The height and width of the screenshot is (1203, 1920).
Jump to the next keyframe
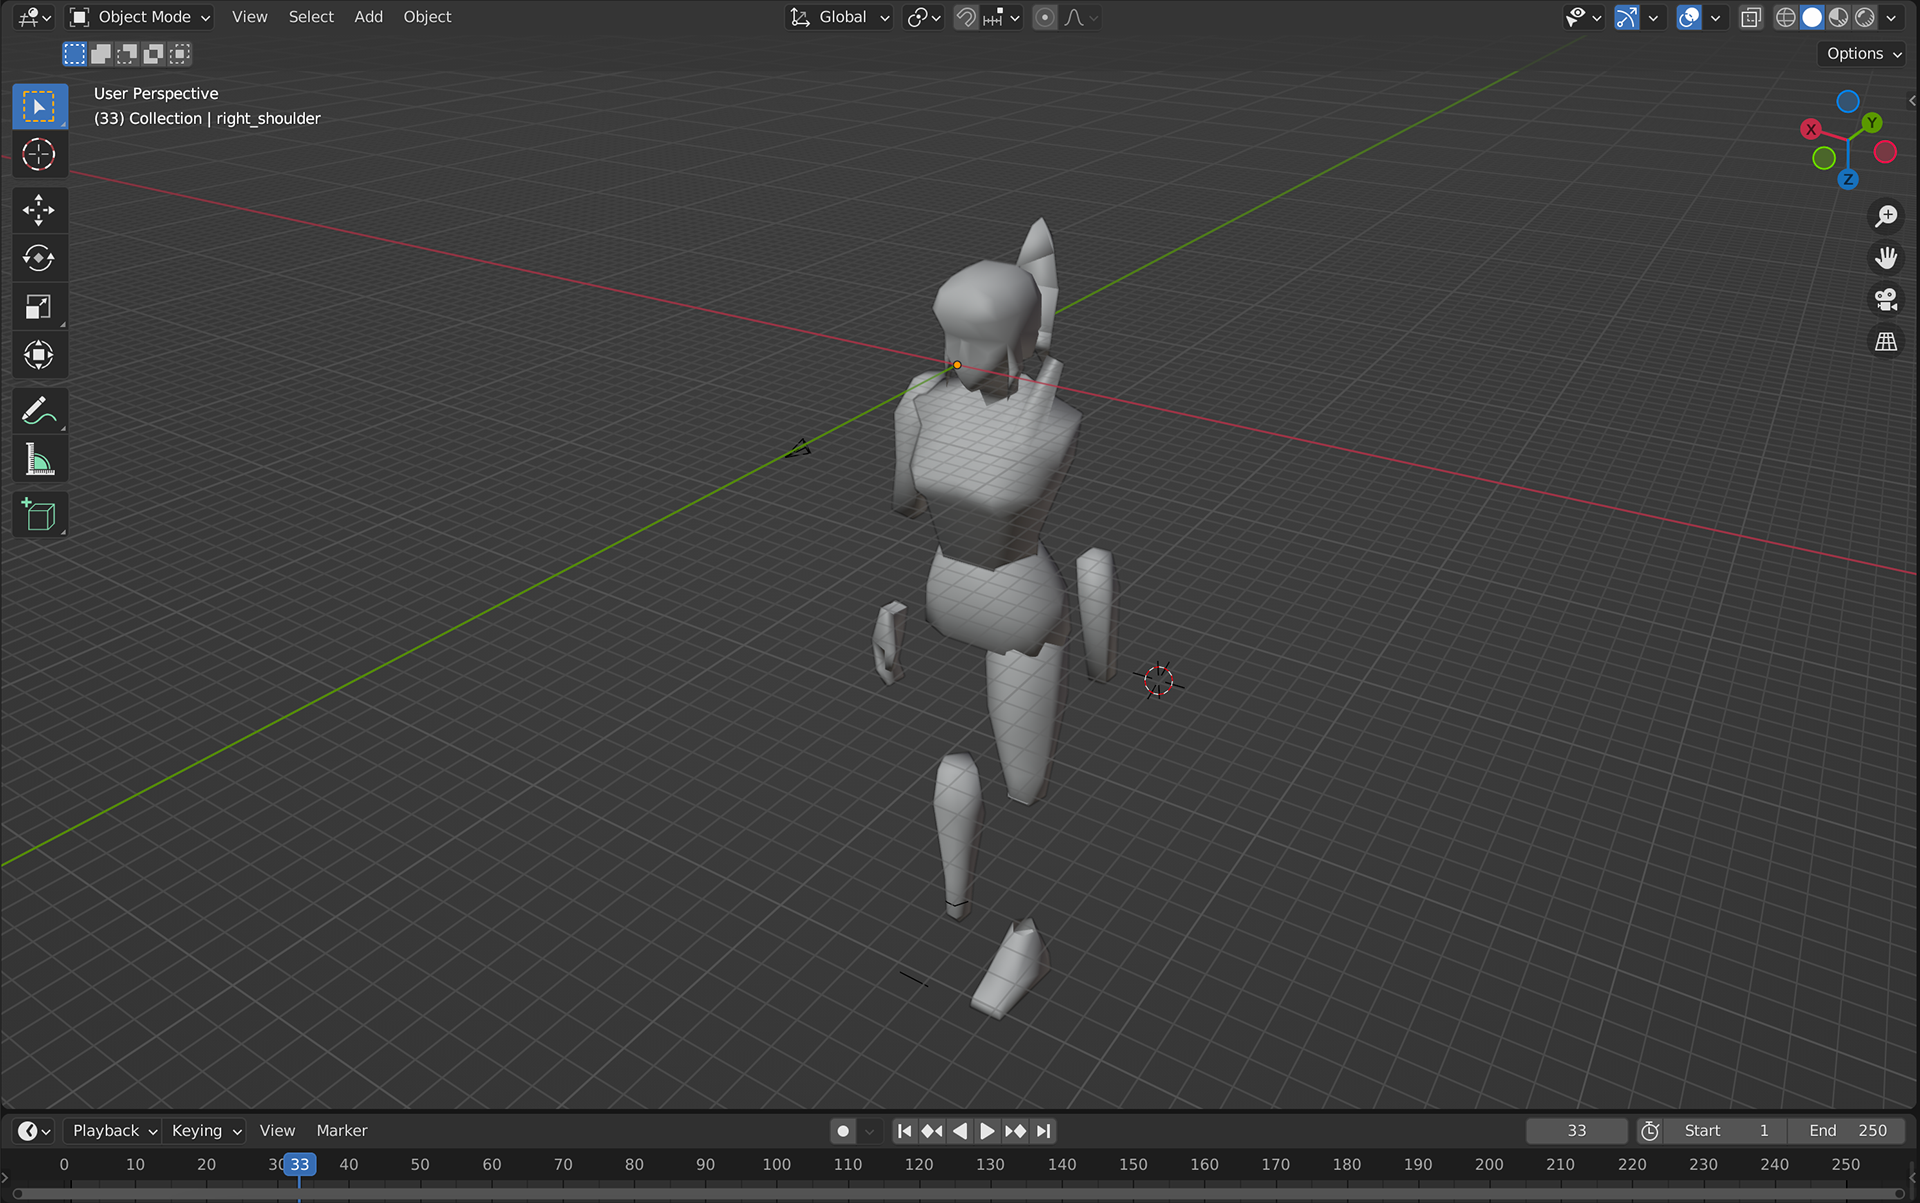click(1015, 1131)
